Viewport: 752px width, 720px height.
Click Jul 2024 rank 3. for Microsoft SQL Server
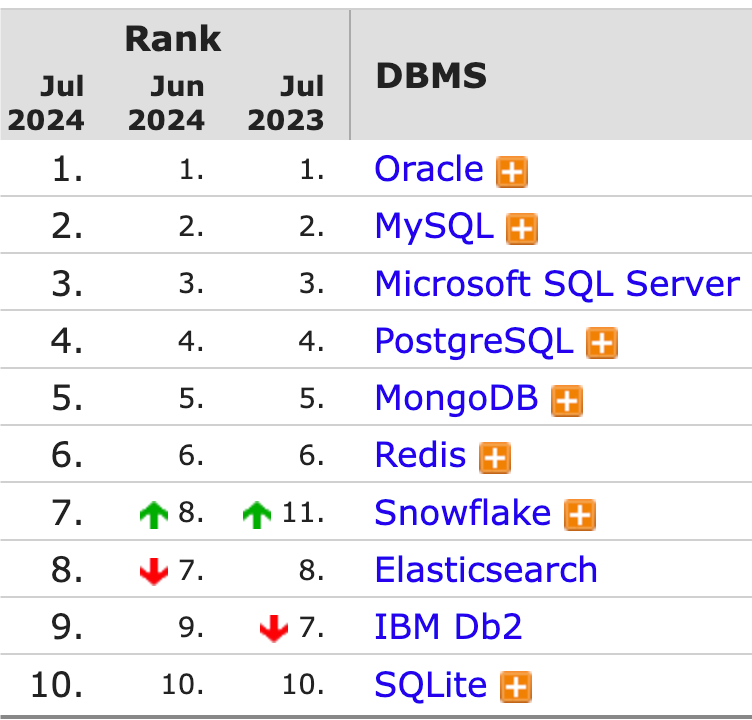point(67,283)
